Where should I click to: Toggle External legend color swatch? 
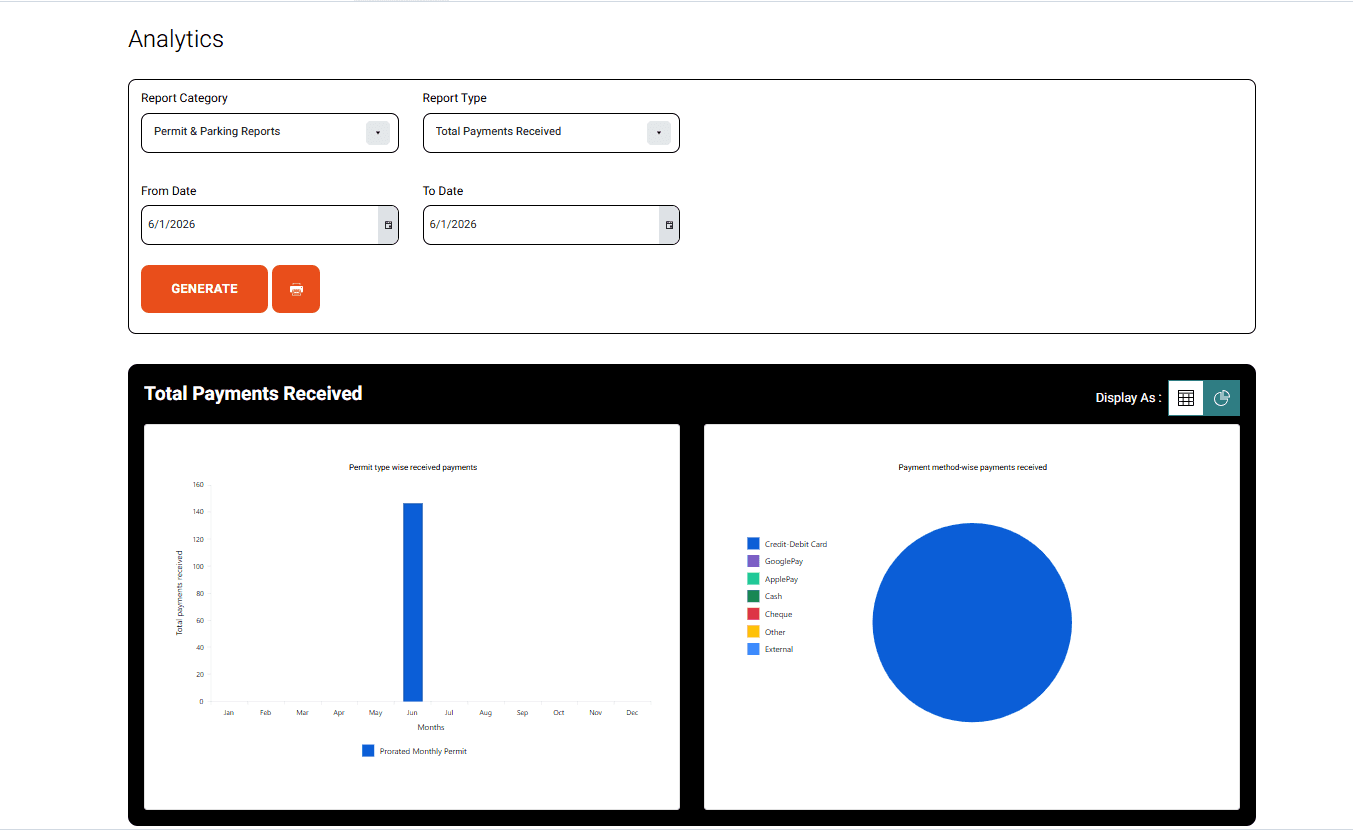[x=753, y=649]
